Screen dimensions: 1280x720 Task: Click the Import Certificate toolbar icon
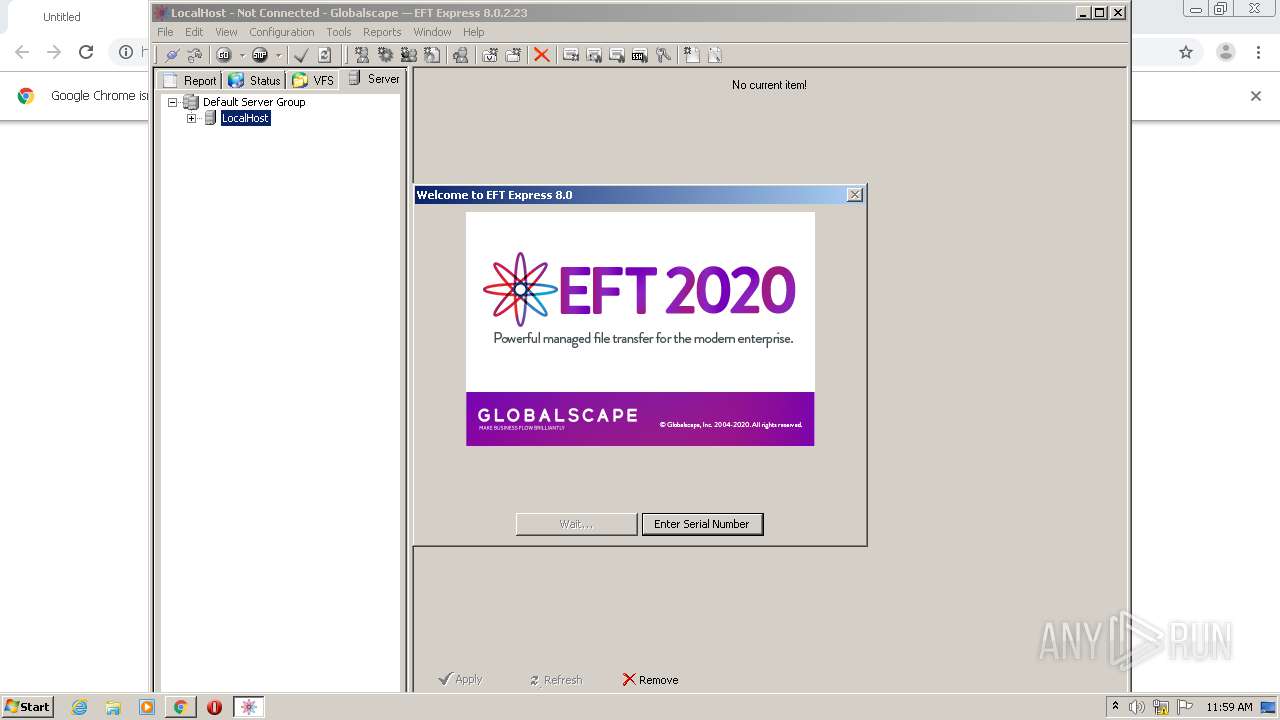pyautogui.click(x=594, y=55)
